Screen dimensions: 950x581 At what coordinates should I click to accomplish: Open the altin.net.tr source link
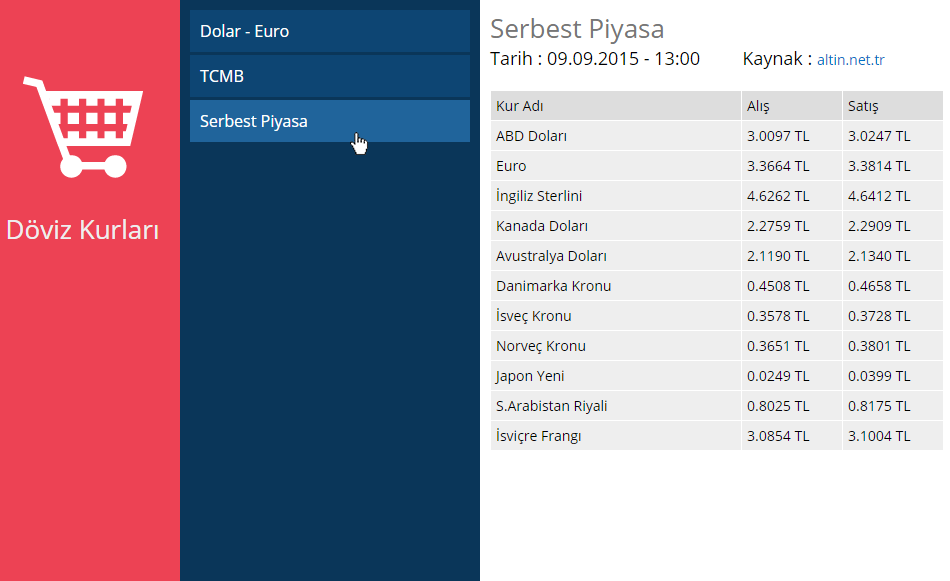851,60
